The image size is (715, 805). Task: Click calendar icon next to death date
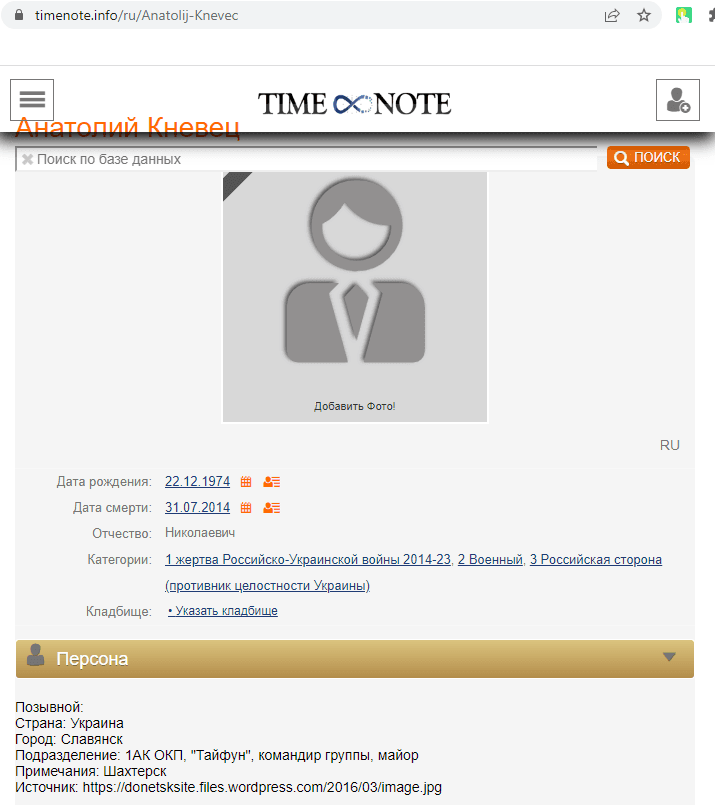pyautogui.click(x=246, y=508)
